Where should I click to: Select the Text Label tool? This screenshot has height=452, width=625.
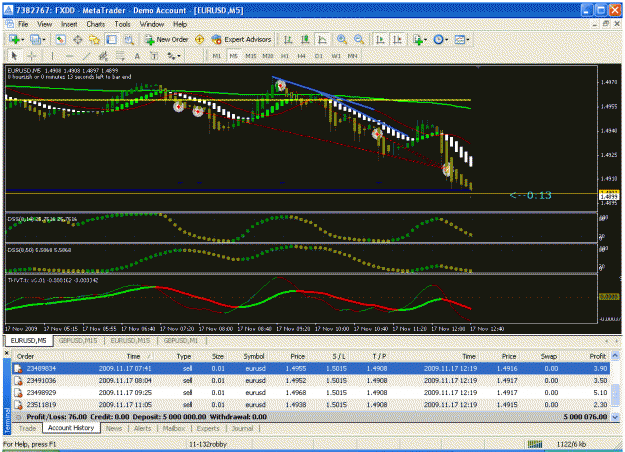tap(154, 56)
